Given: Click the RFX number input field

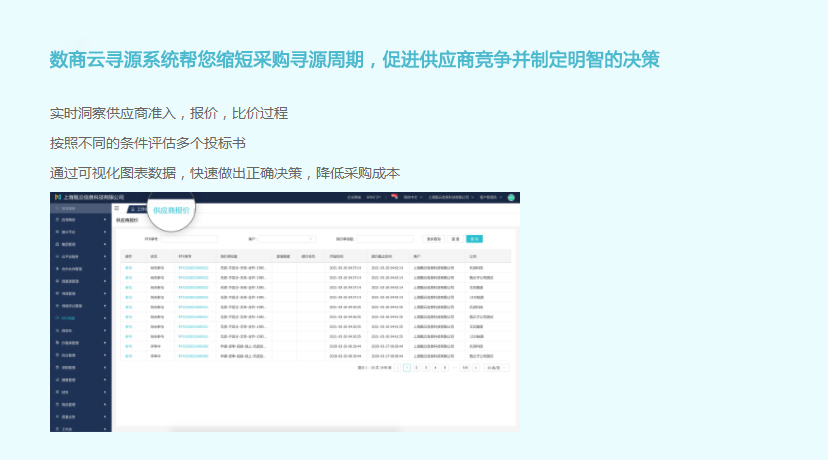Looking at the screenshot, I should (x=189, y=239).
